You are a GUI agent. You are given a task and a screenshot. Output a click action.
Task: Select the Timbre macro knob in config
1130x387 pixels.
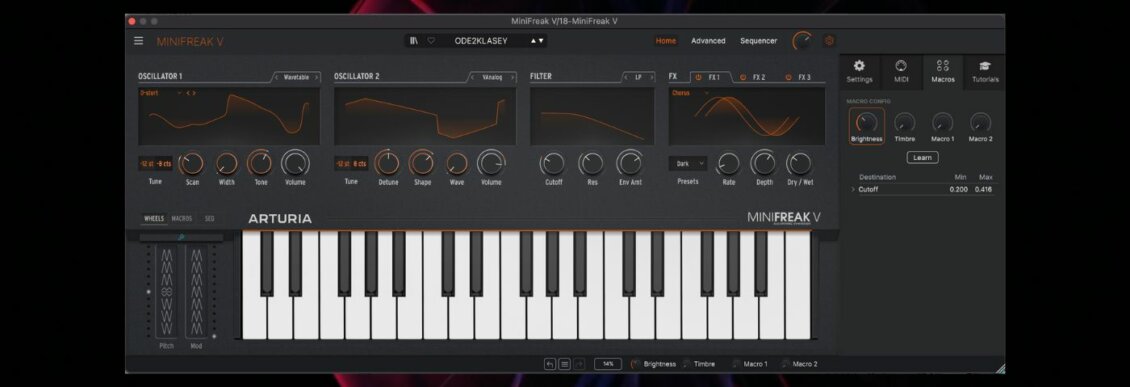pyautogui.click(x=904, y=122)
